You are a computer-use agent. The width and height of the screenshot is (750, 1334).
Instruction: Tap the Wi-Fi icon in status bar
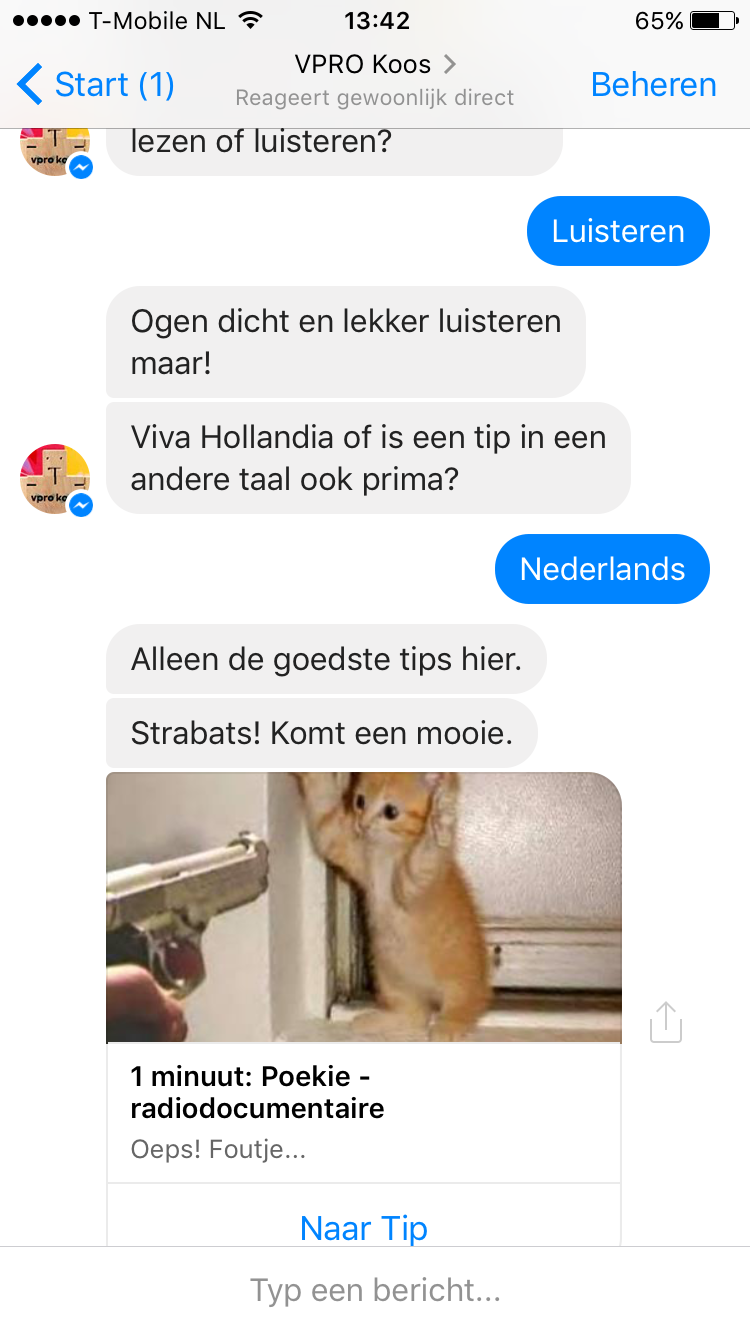252,21
